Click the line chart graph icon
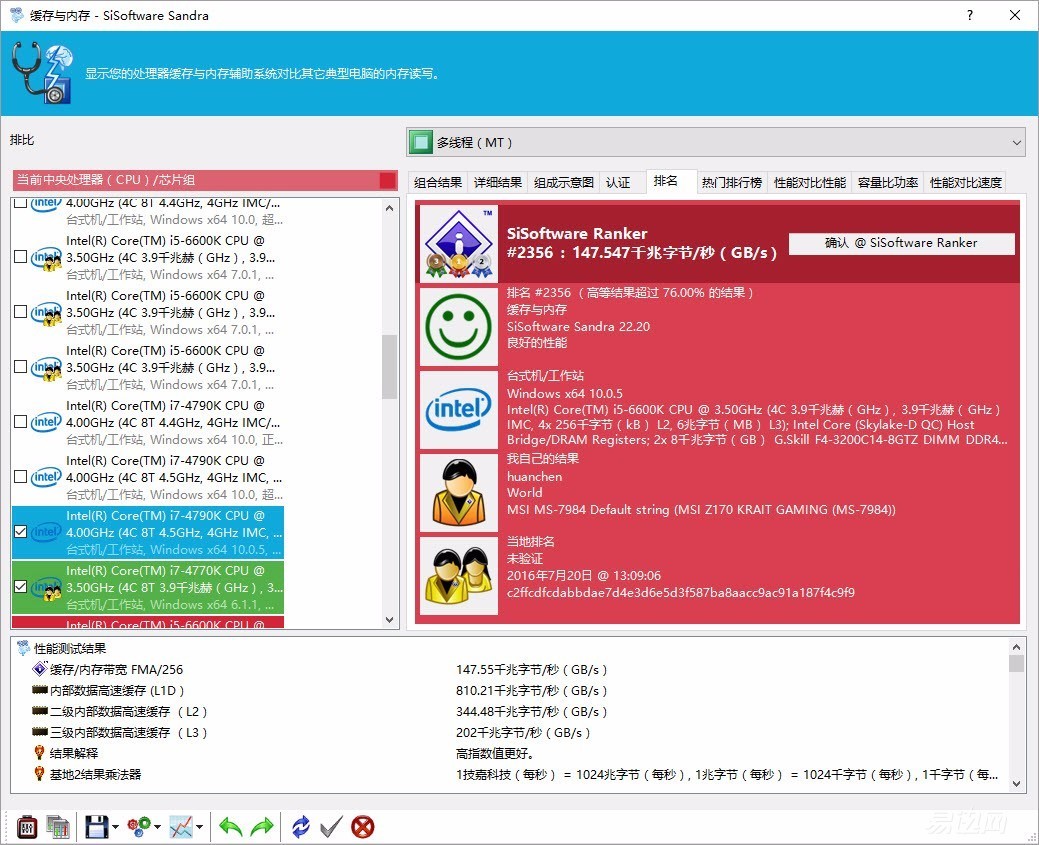The image size is (1039, 845). [x=181, y=827]
